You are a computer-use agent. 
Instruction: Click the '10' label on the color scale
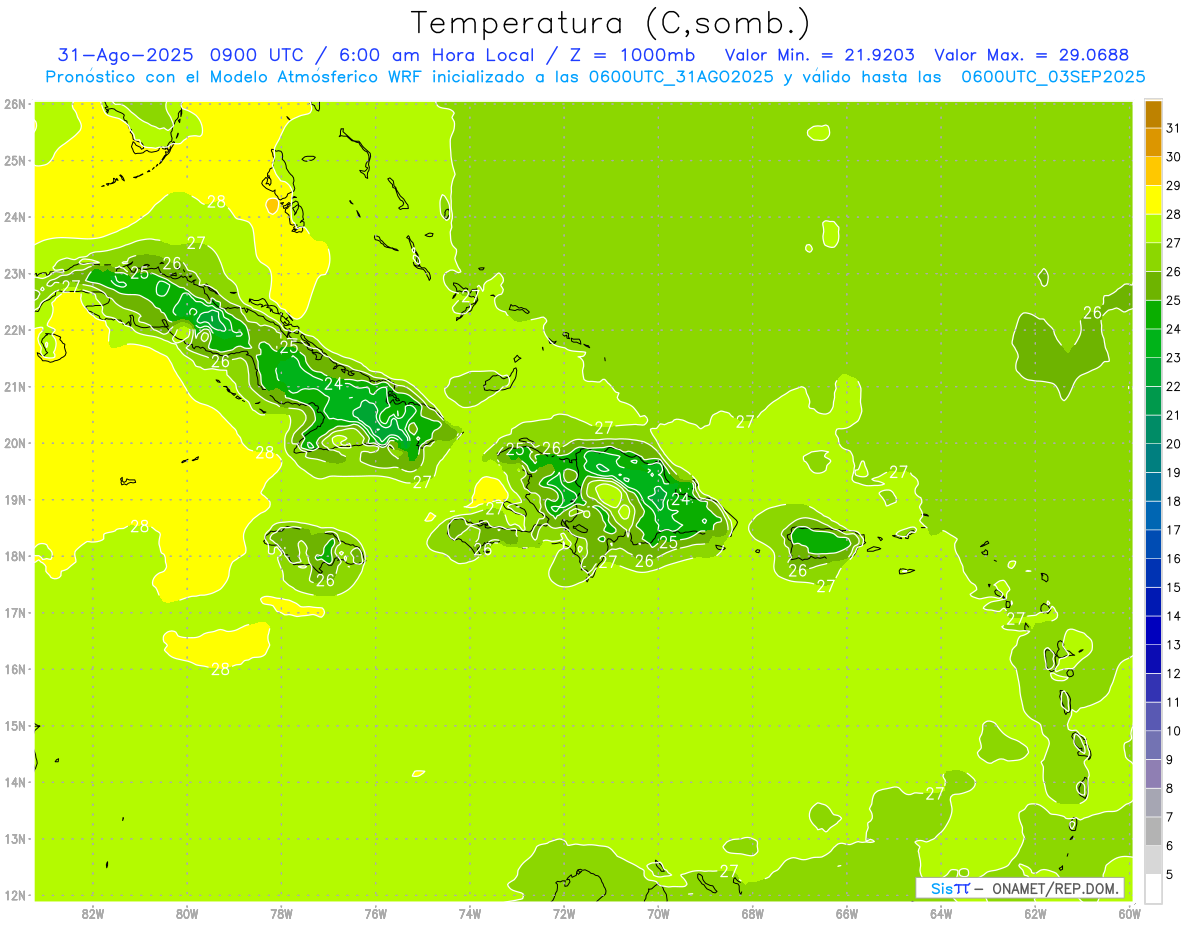(x=1173, y=730)
